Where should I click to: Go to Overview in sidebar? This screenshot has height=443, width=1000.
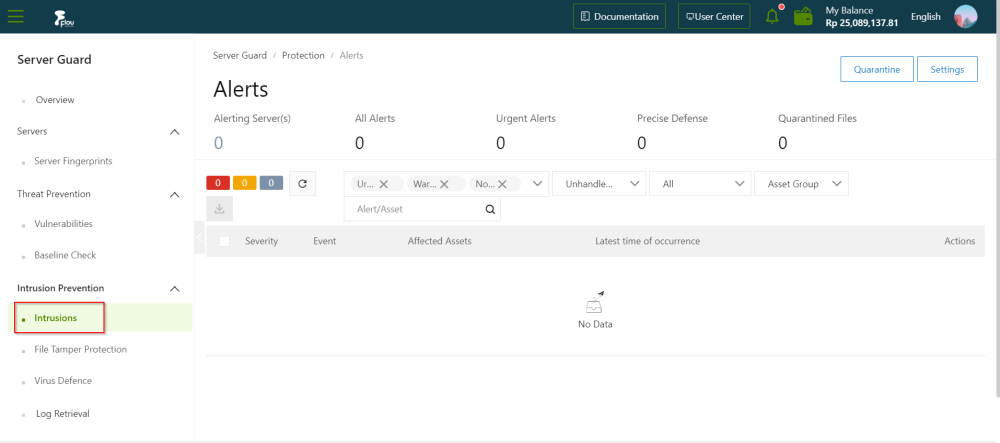point(55,100)
